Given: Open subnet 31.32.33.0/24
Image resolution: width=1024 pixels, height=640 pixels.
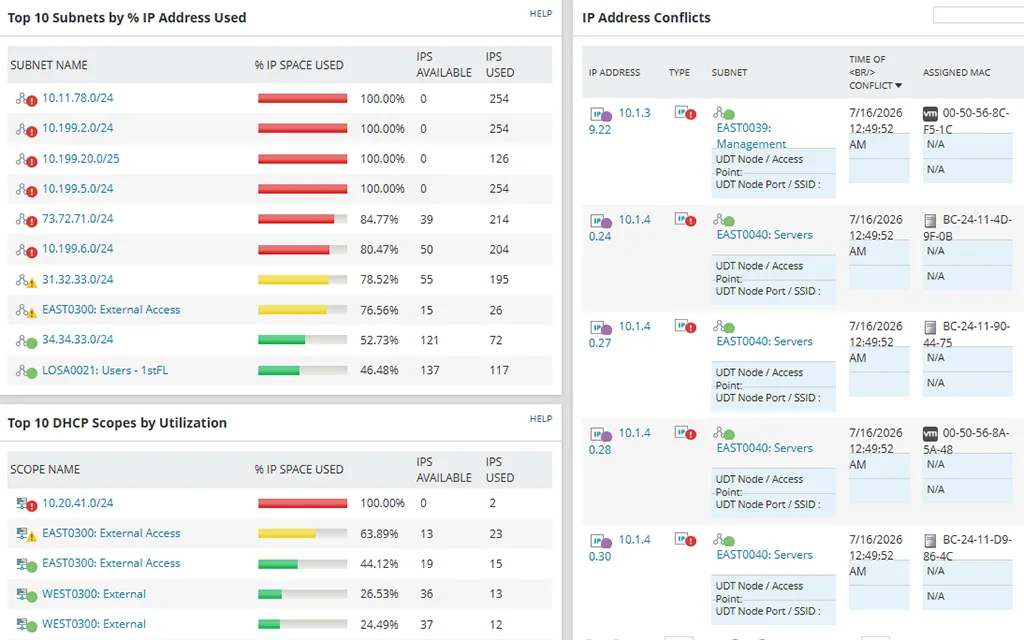Looking at the screenshot, I should point(78,280).
